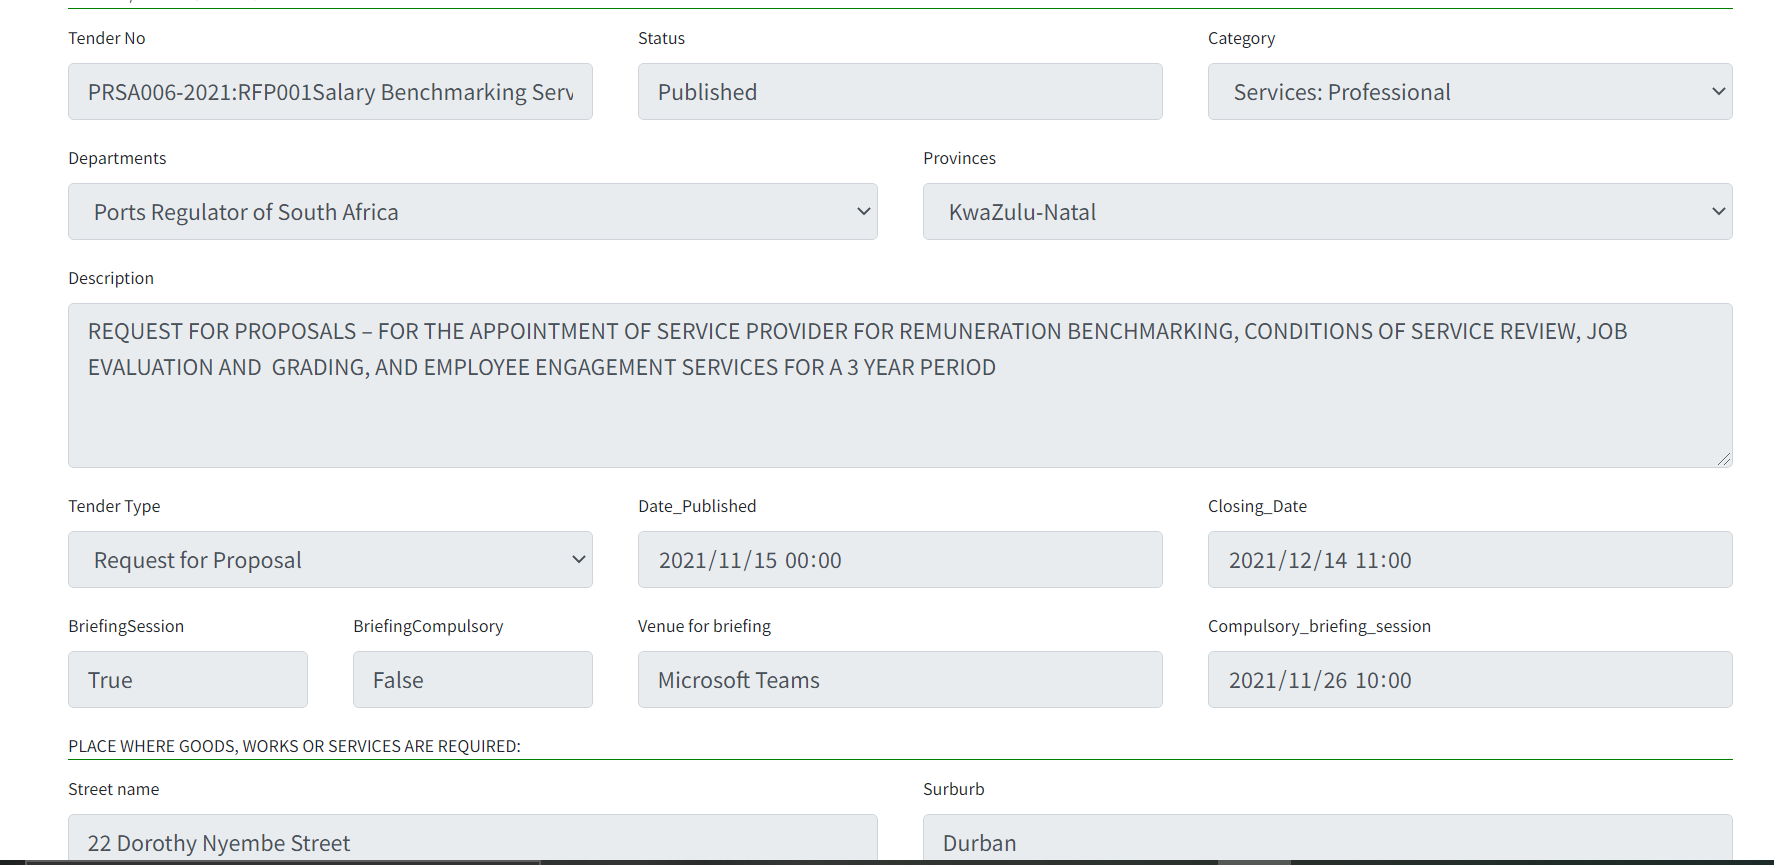1774x865 pixels.
Task: Click the Venue for briefing field
Action: click(899, 680)
